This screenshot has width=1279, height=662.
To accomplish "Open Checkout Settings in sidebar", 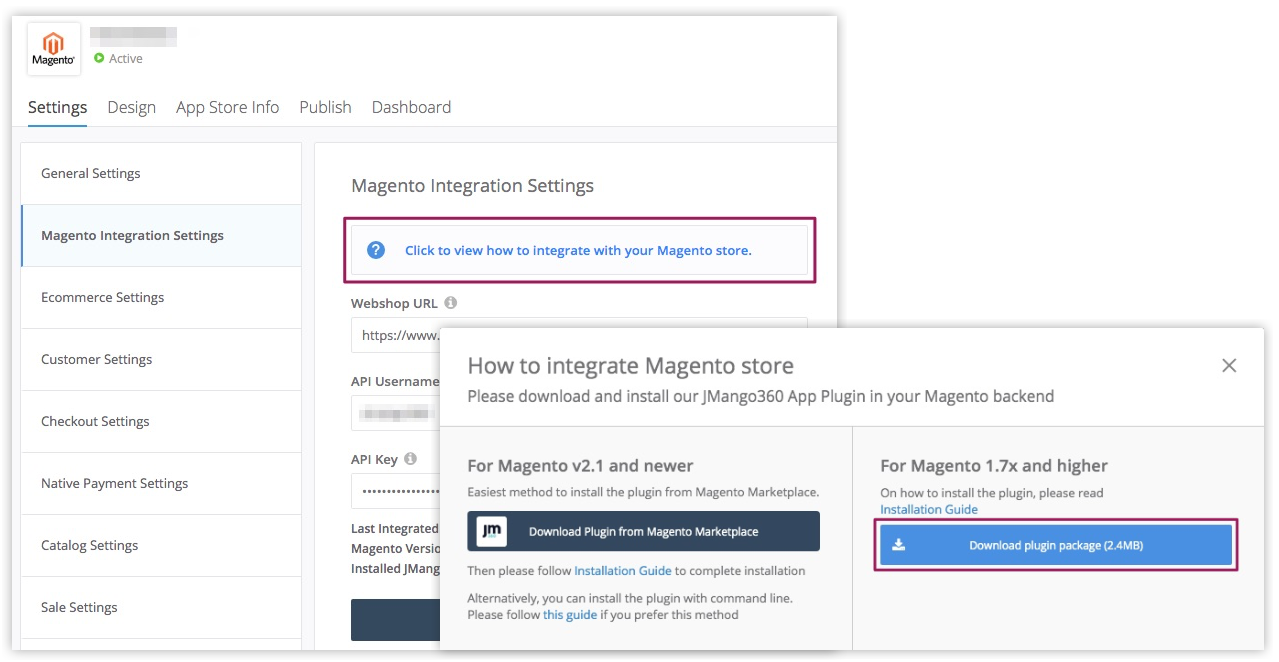I will click(x=161, y=421).
